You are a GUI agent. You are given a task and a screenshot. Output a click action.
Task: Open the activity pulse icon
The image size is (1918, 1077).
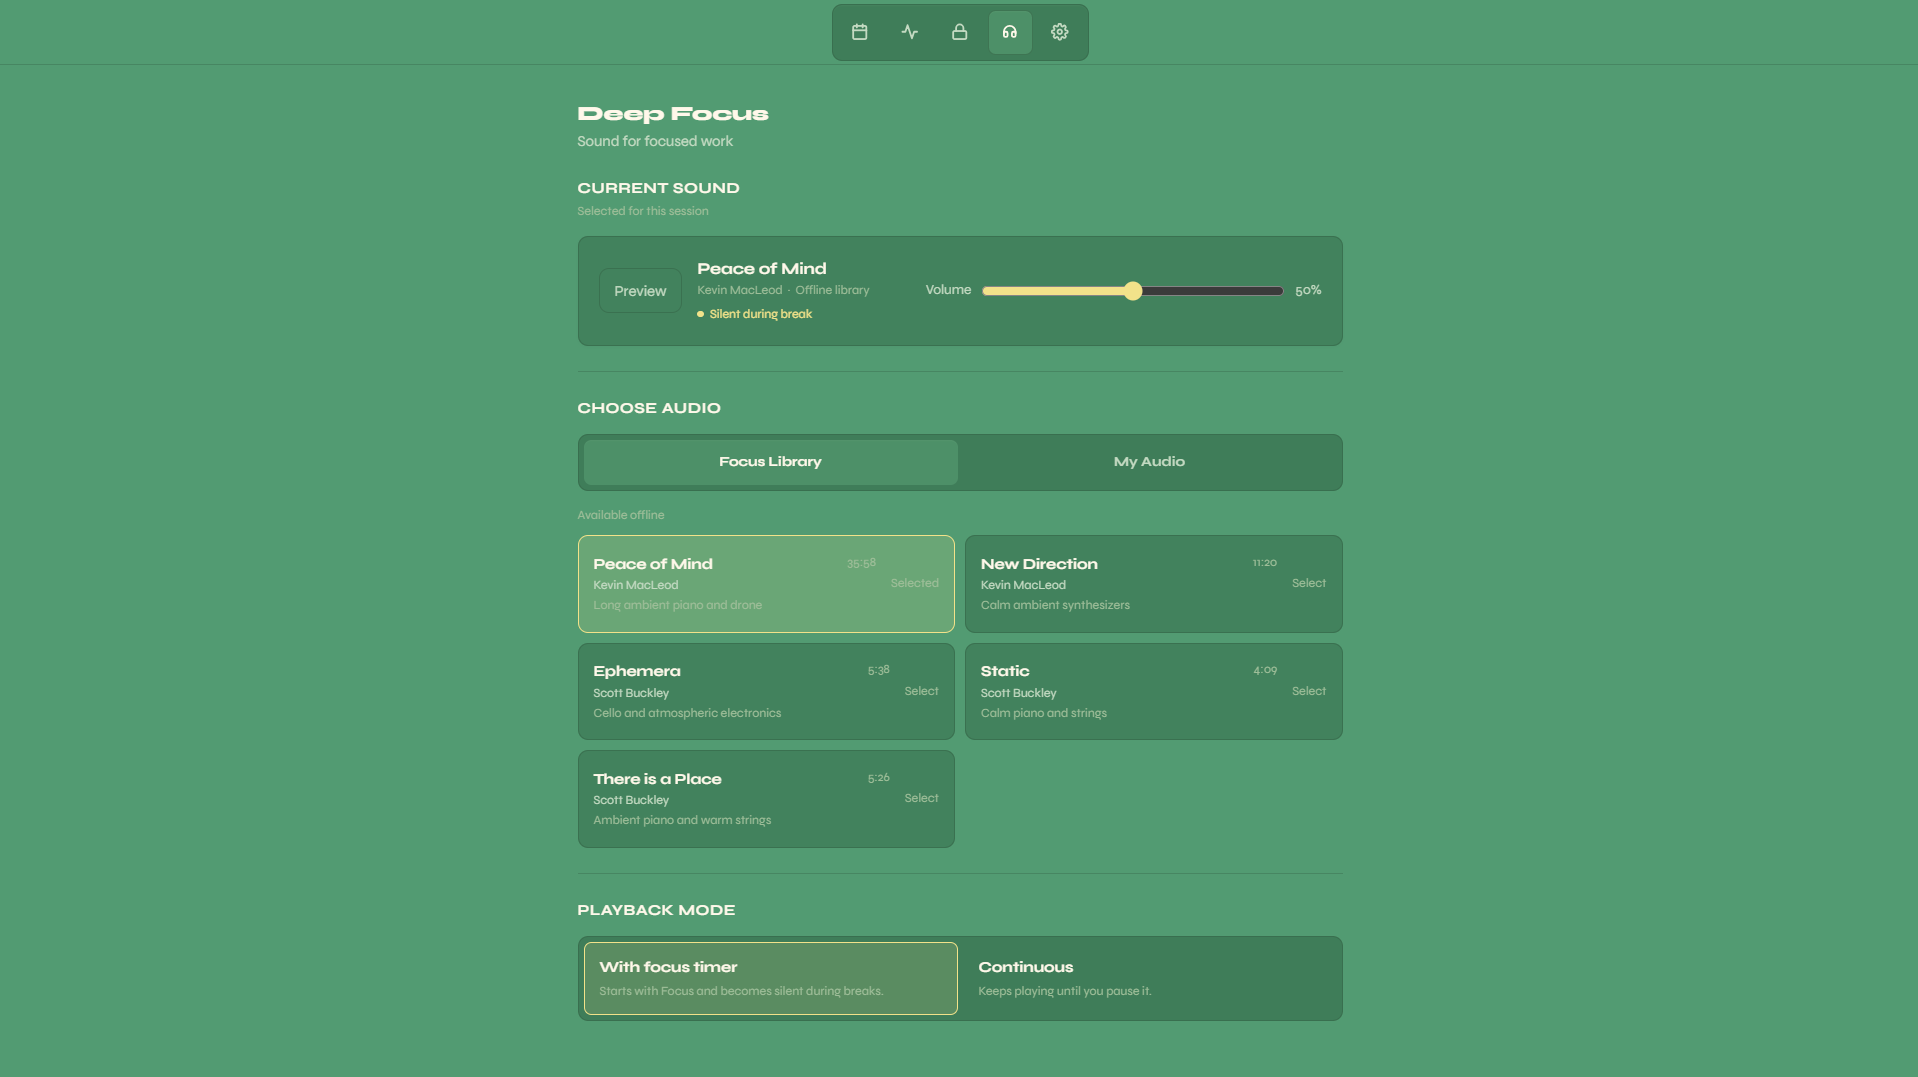pyautogui.click(x=909, y=32)
